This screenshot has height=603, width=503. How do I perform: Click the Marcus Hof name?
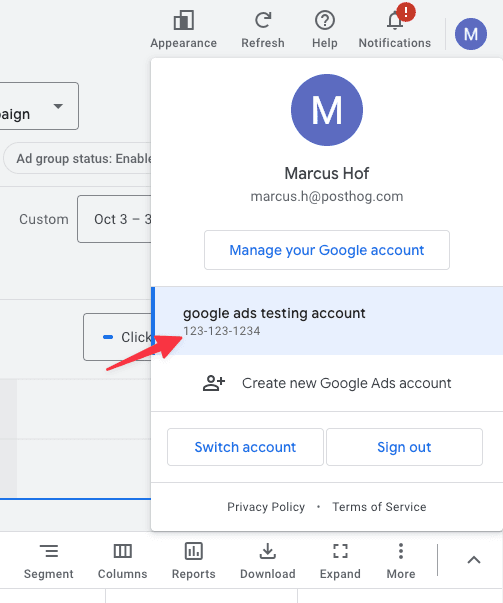click(327, 173)
